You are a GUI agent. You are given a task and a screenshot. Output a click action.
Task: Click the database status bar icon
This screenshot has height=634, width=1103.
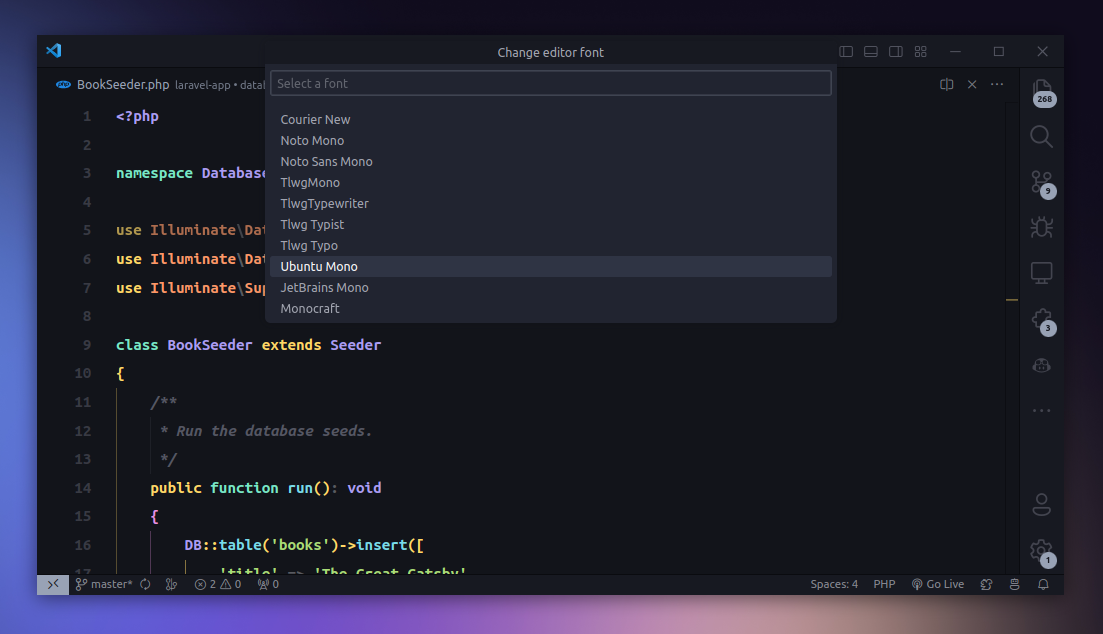click(x=1014, y=584)
